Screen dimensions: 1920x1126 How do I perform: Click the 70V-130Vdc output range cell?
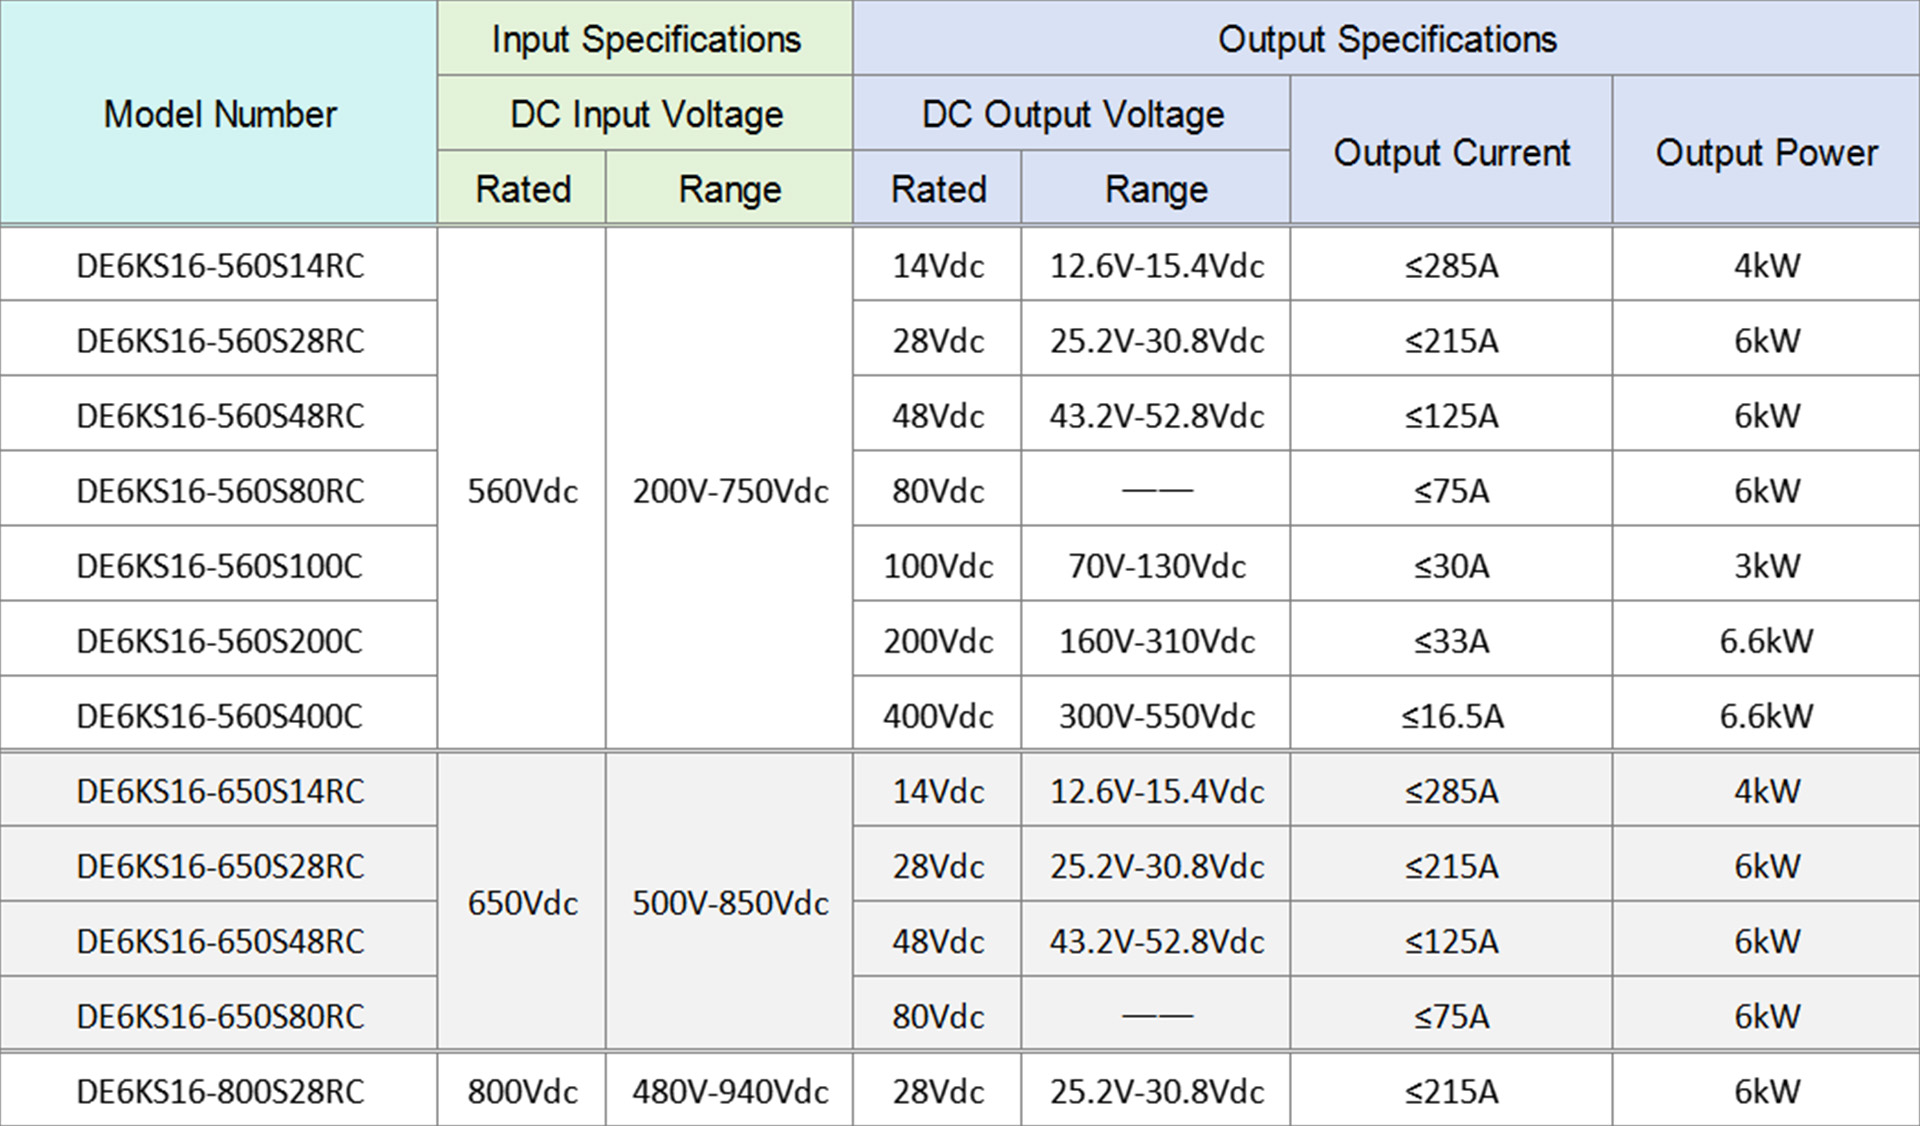(1156, 566)
